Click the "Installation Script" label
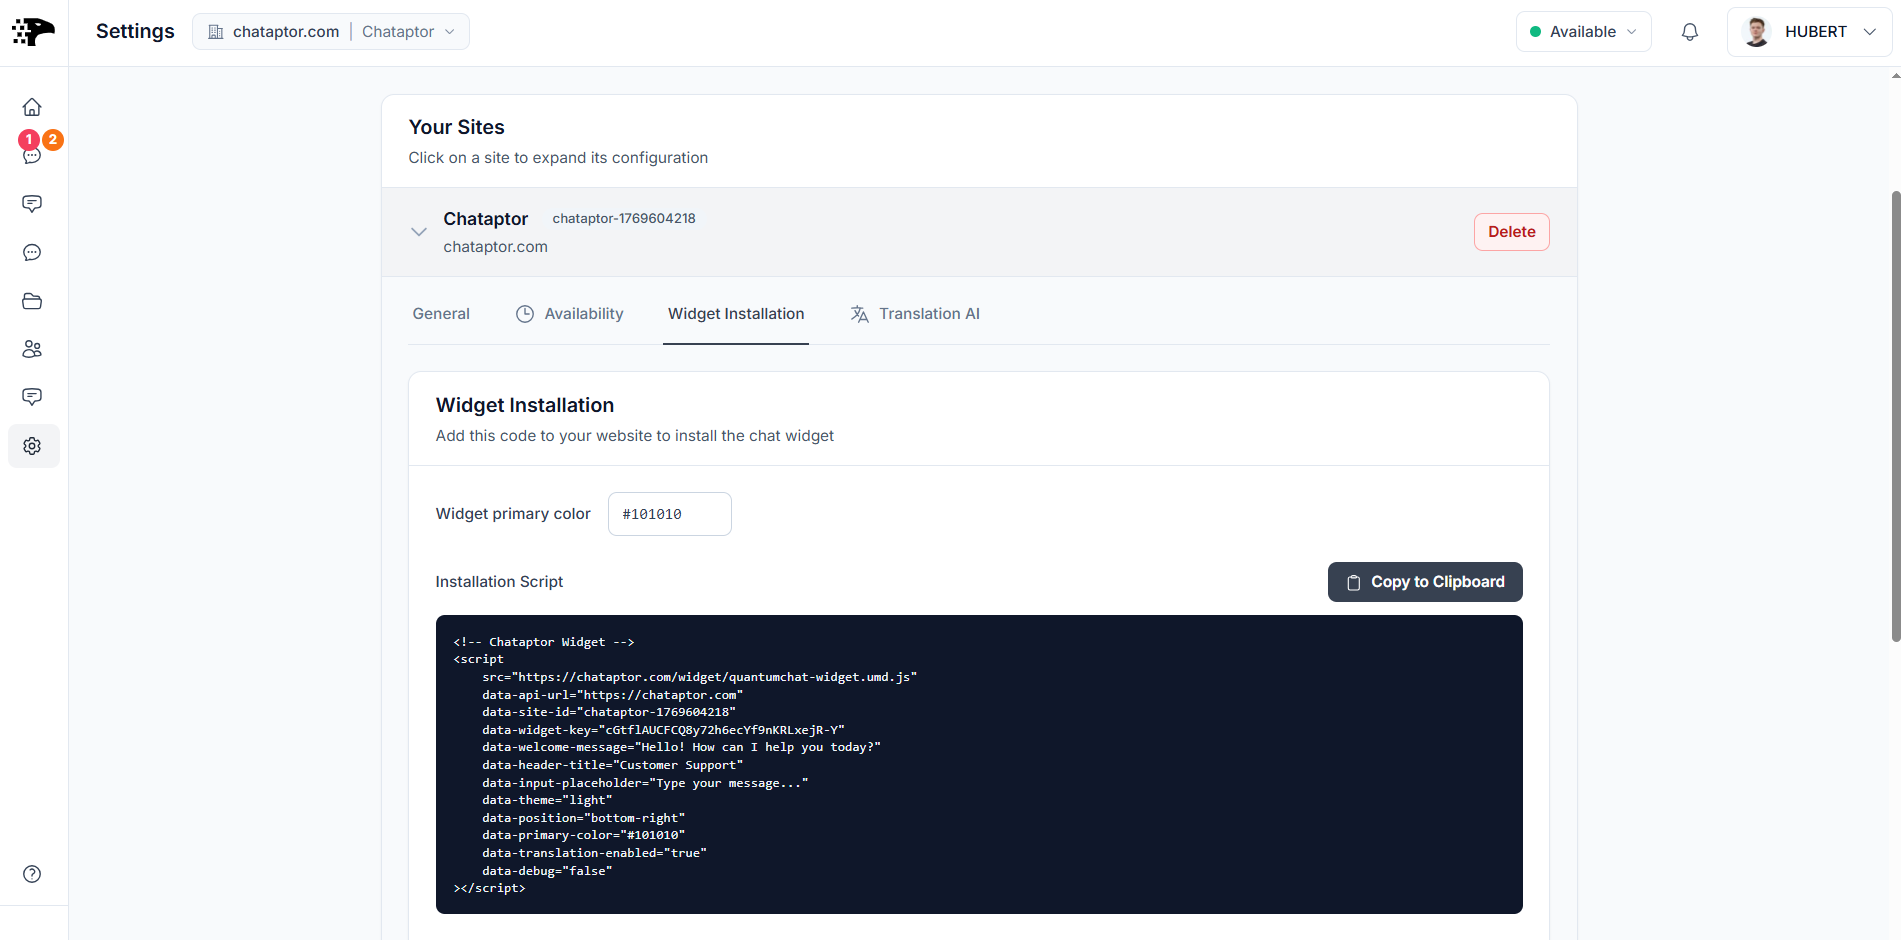This screenshot has width=1901, height=940. (500, 582)
